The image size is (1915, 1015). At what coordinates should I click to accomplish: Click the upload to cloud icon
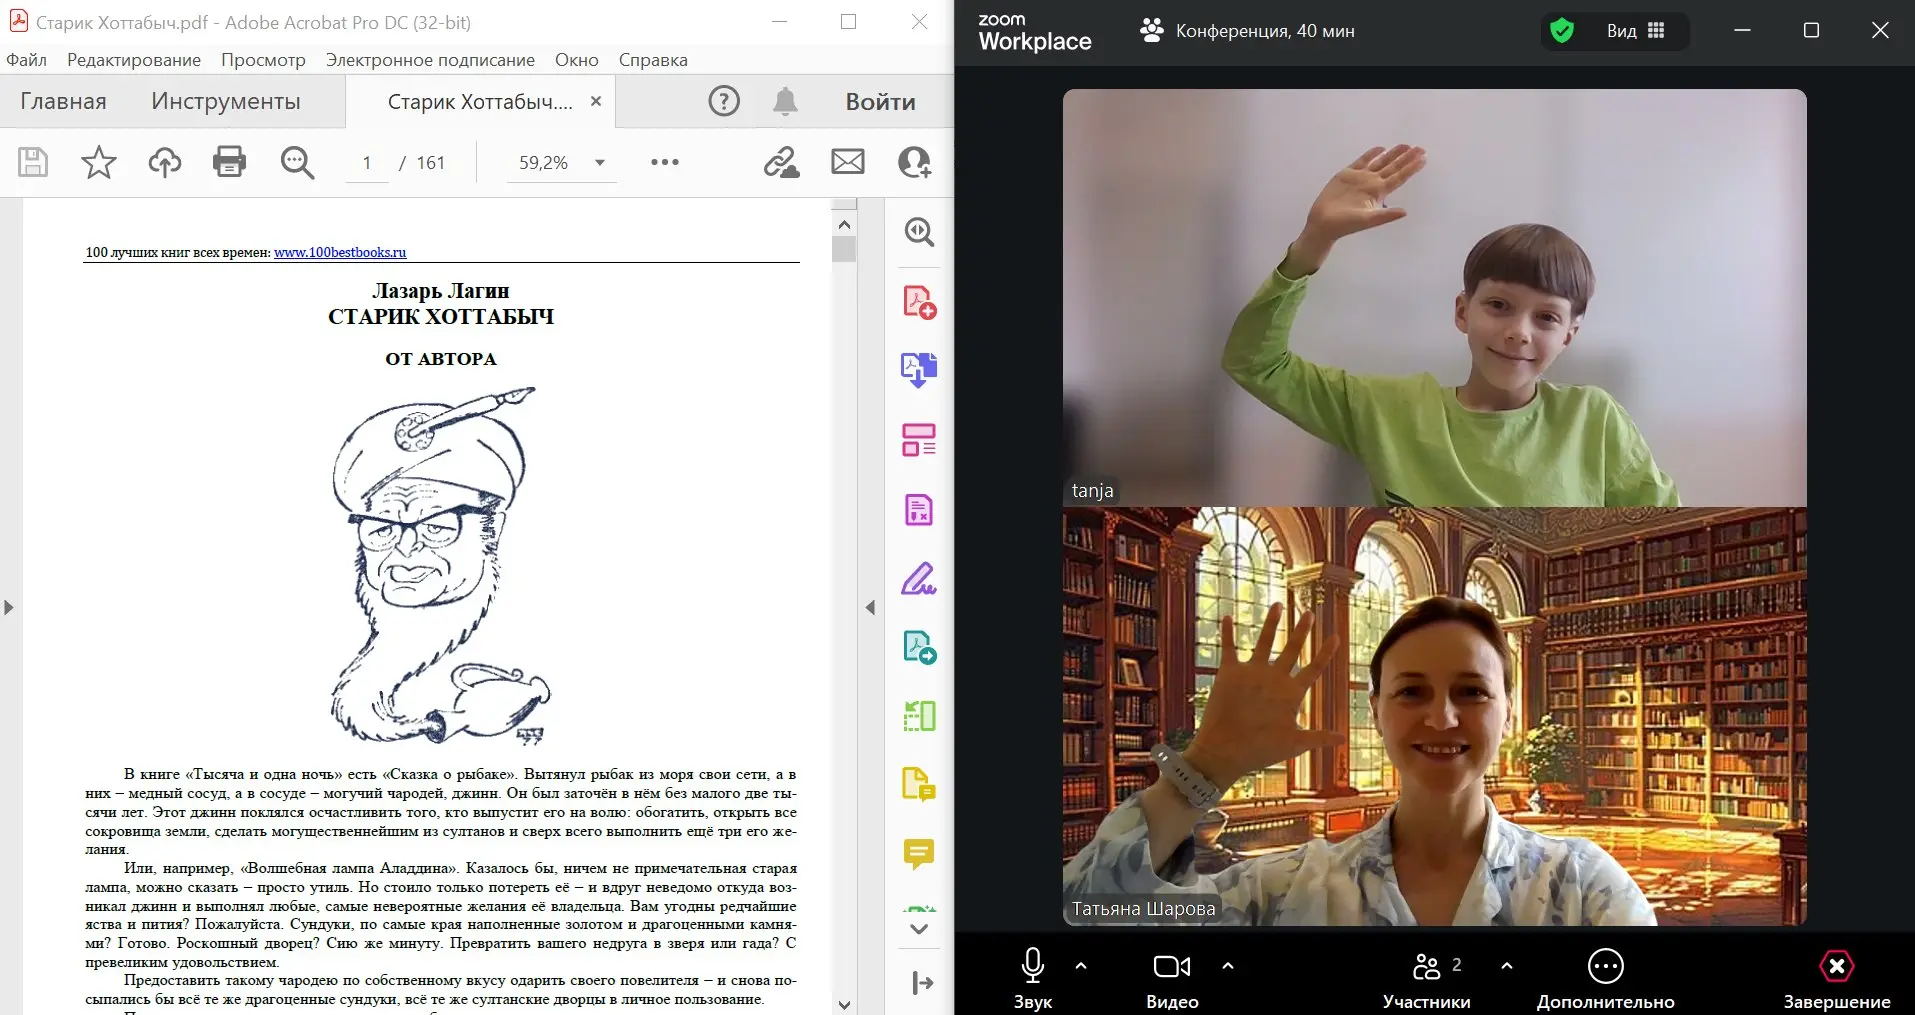(x=165, y=162)
